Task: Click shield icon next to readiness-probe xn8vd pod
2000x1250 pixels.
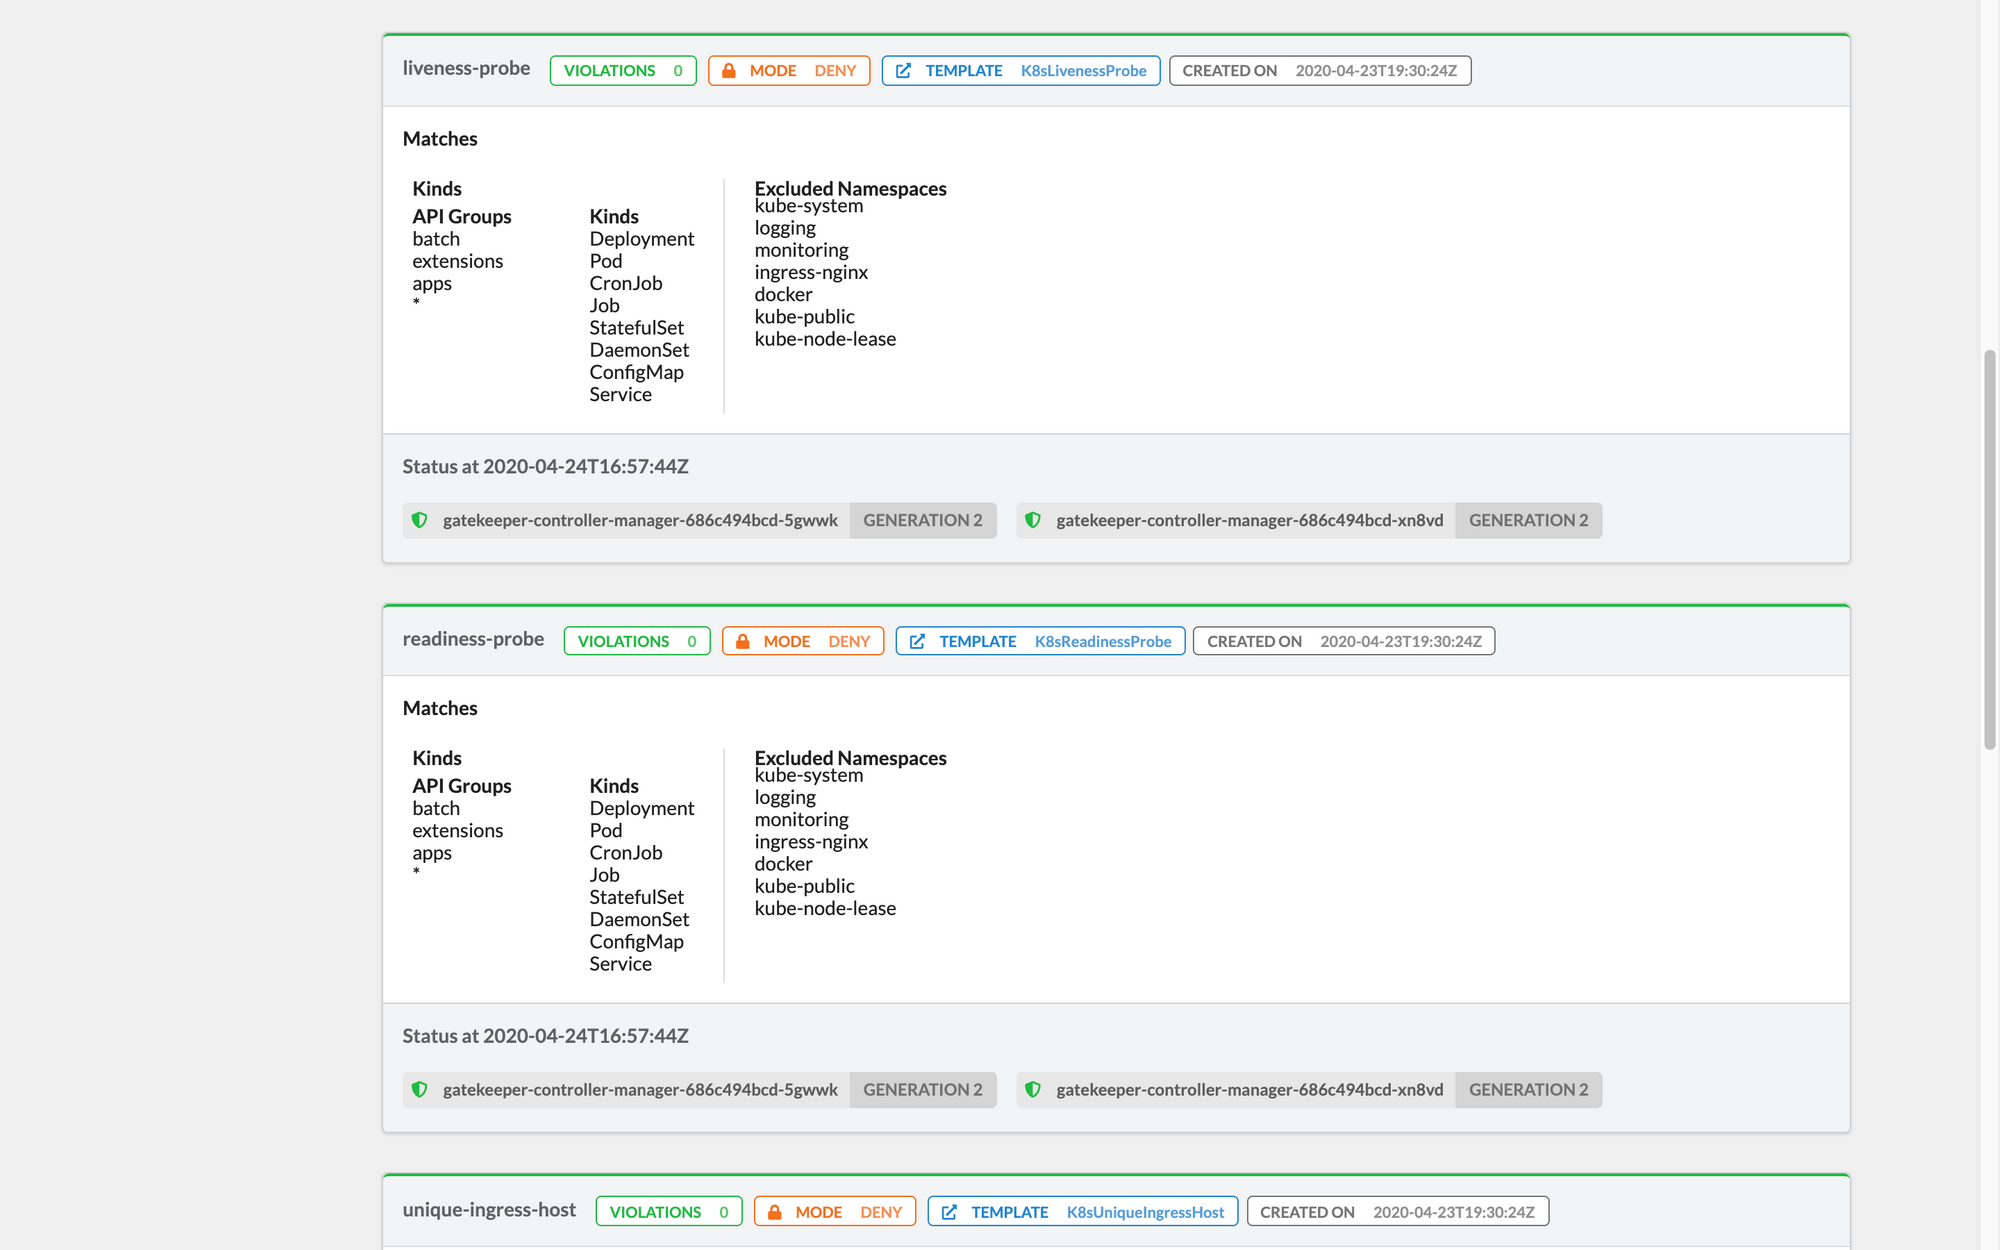Action: pos(1033,1090)
